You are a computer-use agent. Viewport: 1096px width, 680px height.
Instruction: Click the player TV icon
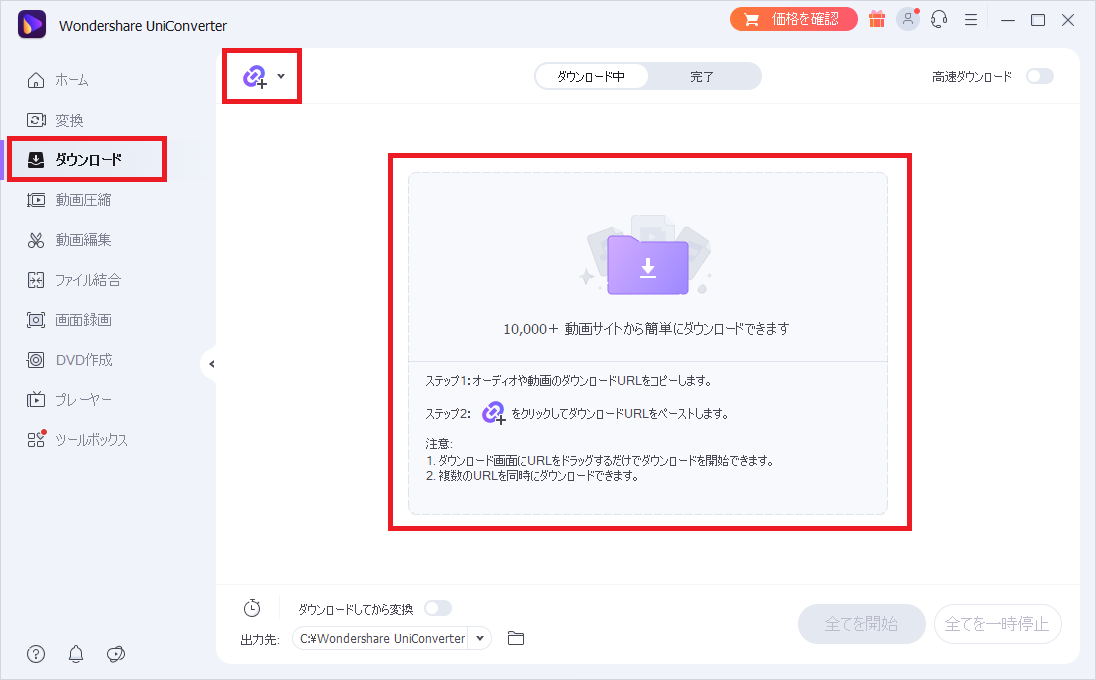pos(36,400)
